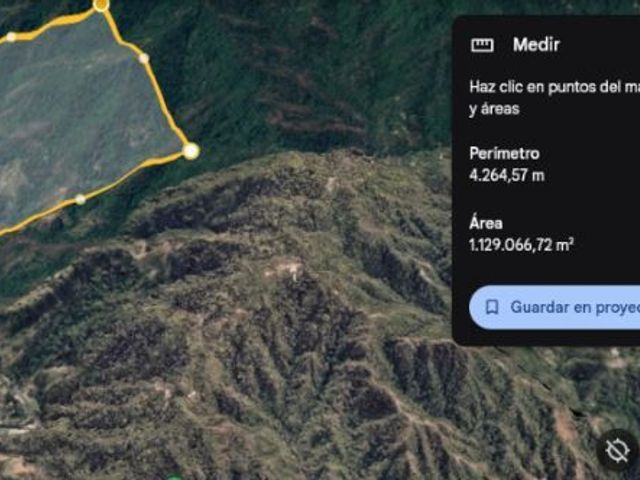640x480 pixels.
Task: Save measurement with Guardar en proyecto
Action: pyautogui.click(x=555, y=307)
